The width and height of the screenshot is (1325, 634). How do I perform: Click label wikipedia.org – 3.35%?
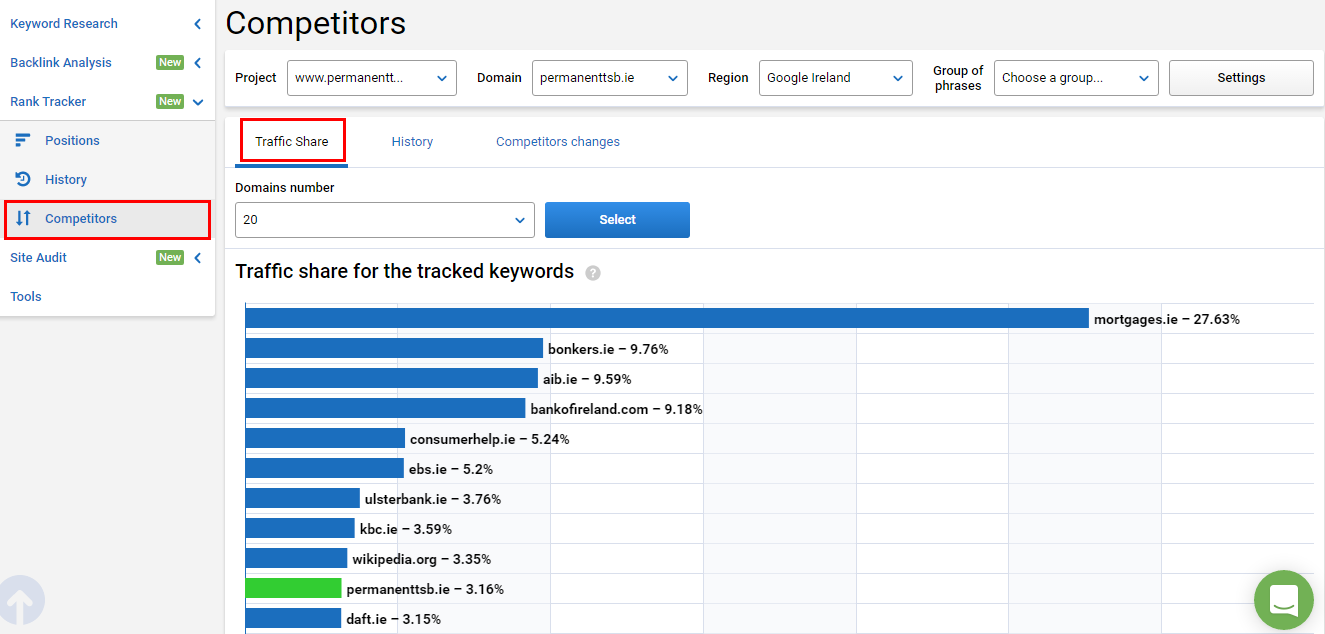tap(422, 559)
